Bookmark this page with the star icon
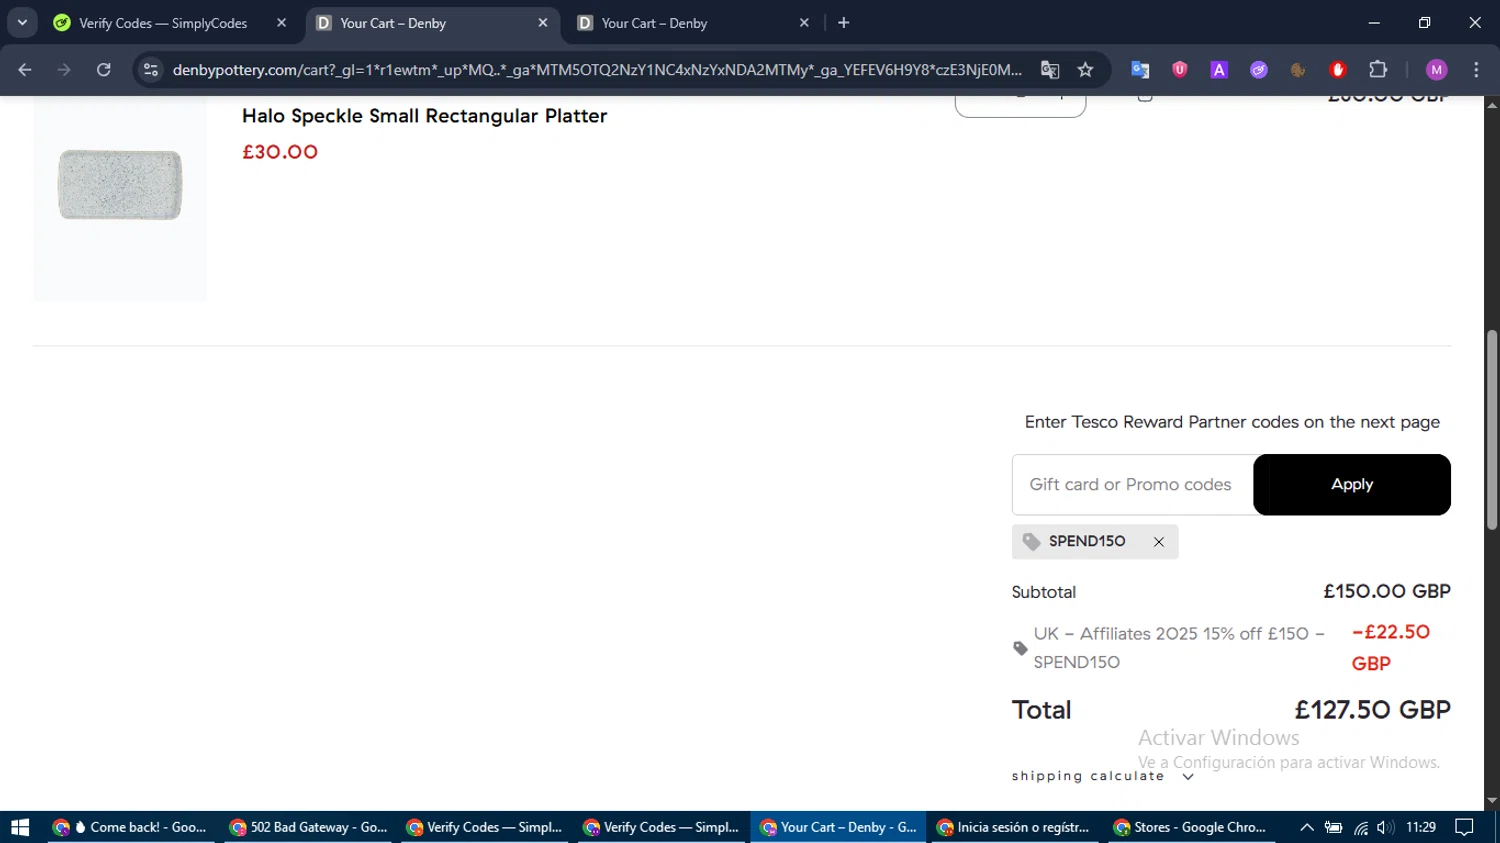1500x843 pixels. pyautogui.click(x=1086, y=70)
